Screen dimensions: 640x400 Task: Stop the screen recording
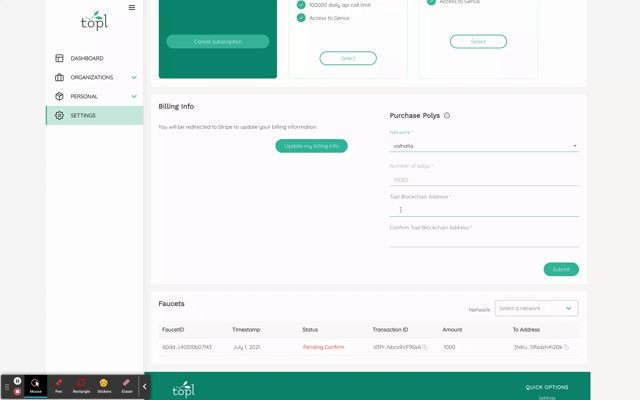point(18,391)
